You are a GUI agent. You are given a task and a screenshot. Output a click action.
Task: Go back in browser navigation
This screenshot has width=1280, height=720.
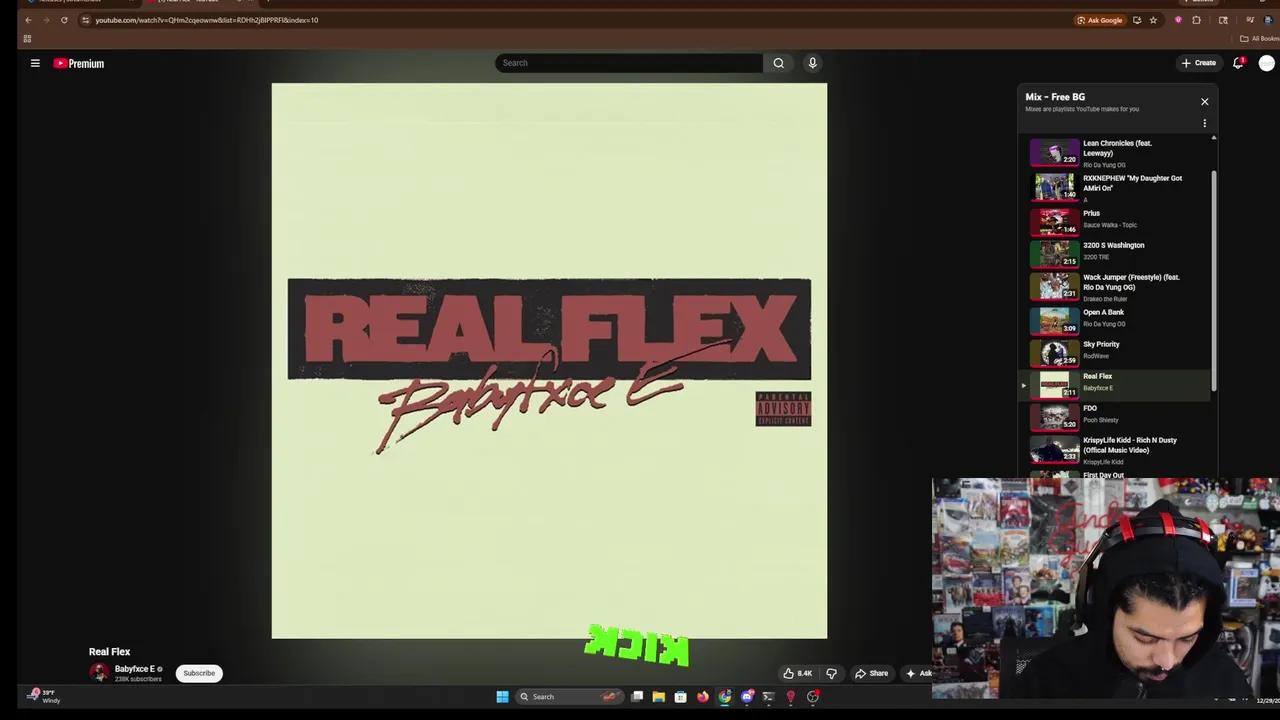pyautogui.click(x=28, y=20)
